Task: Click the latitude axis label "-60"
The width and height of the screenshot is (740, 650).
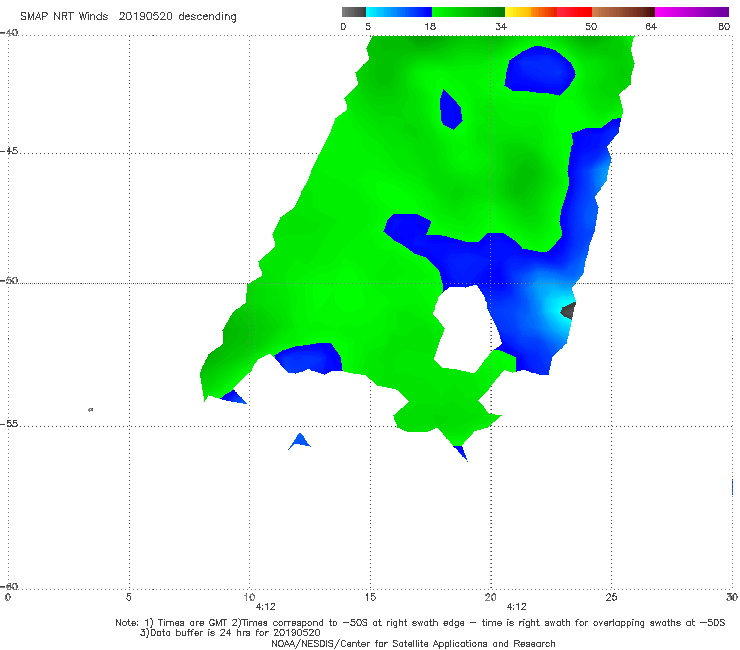Action: point(9,586)
